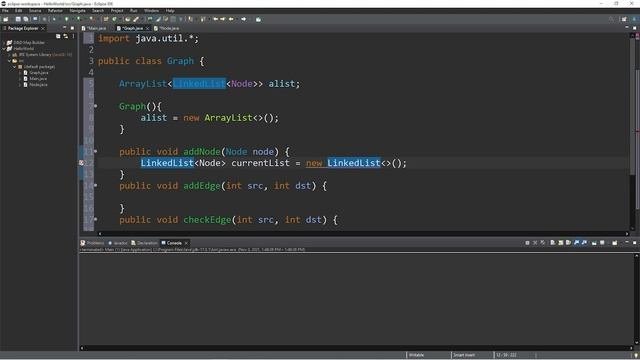The height and width of the screenshot is (360, 640).
Task: Click the green Run button in toolbar
Action: coord(67,19)
